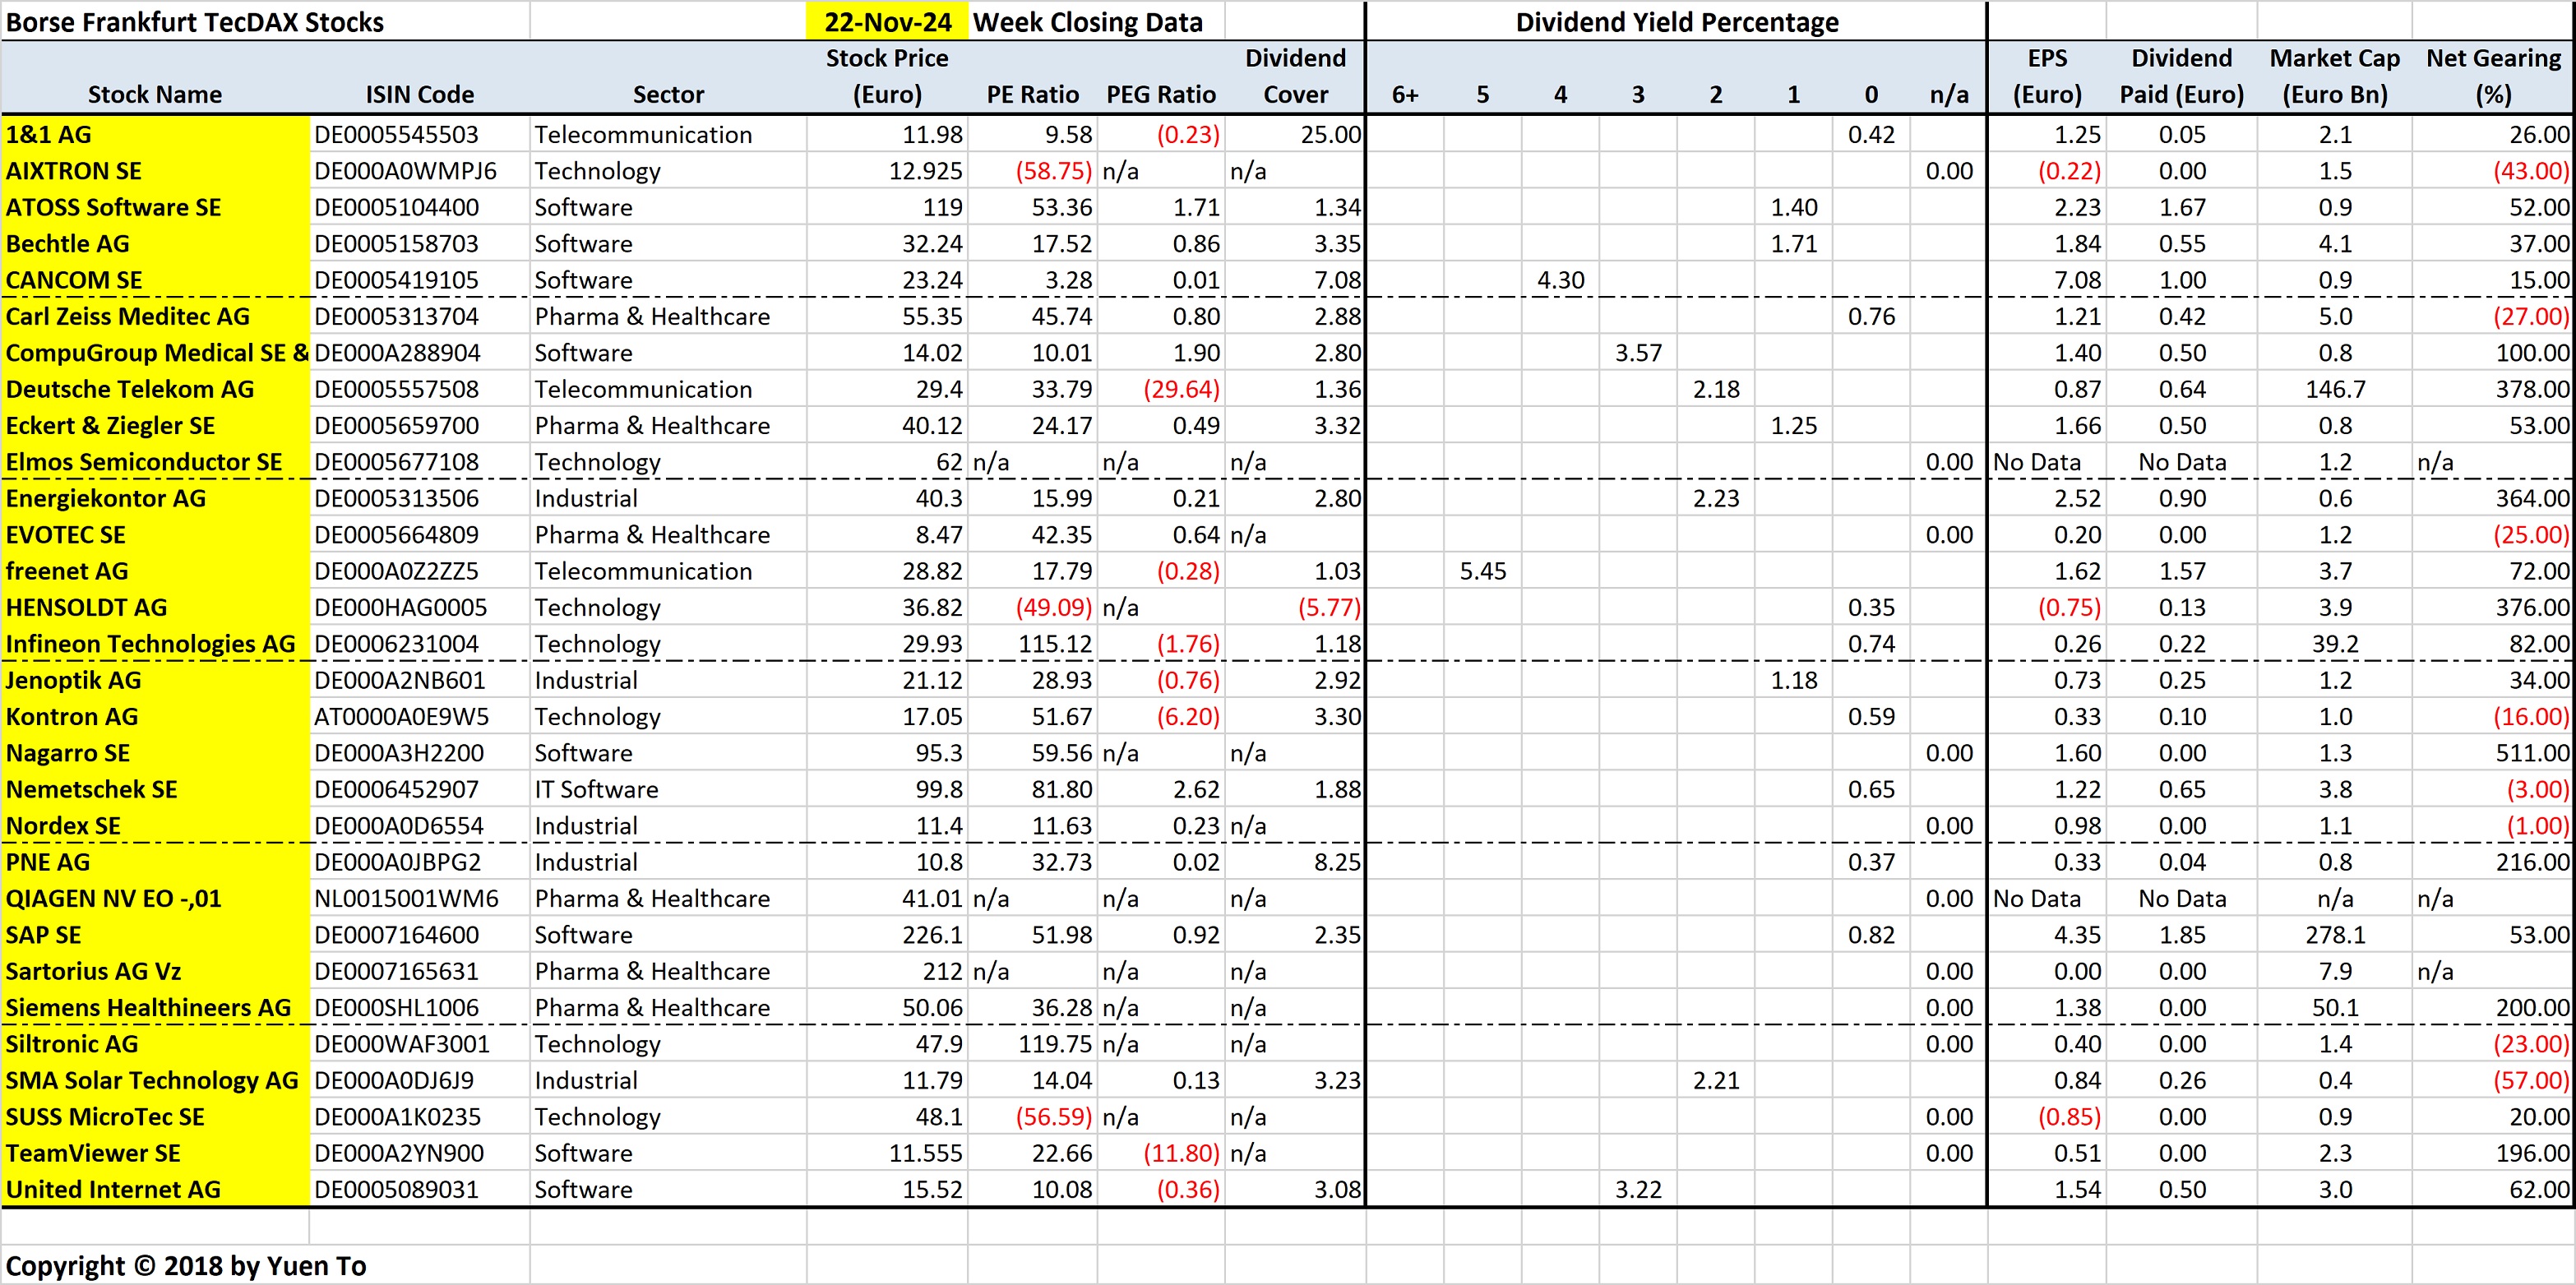The height and width of the screenshot is (1285, 2576).
Task: Select Nordex SE stock name
Action: 155,826
